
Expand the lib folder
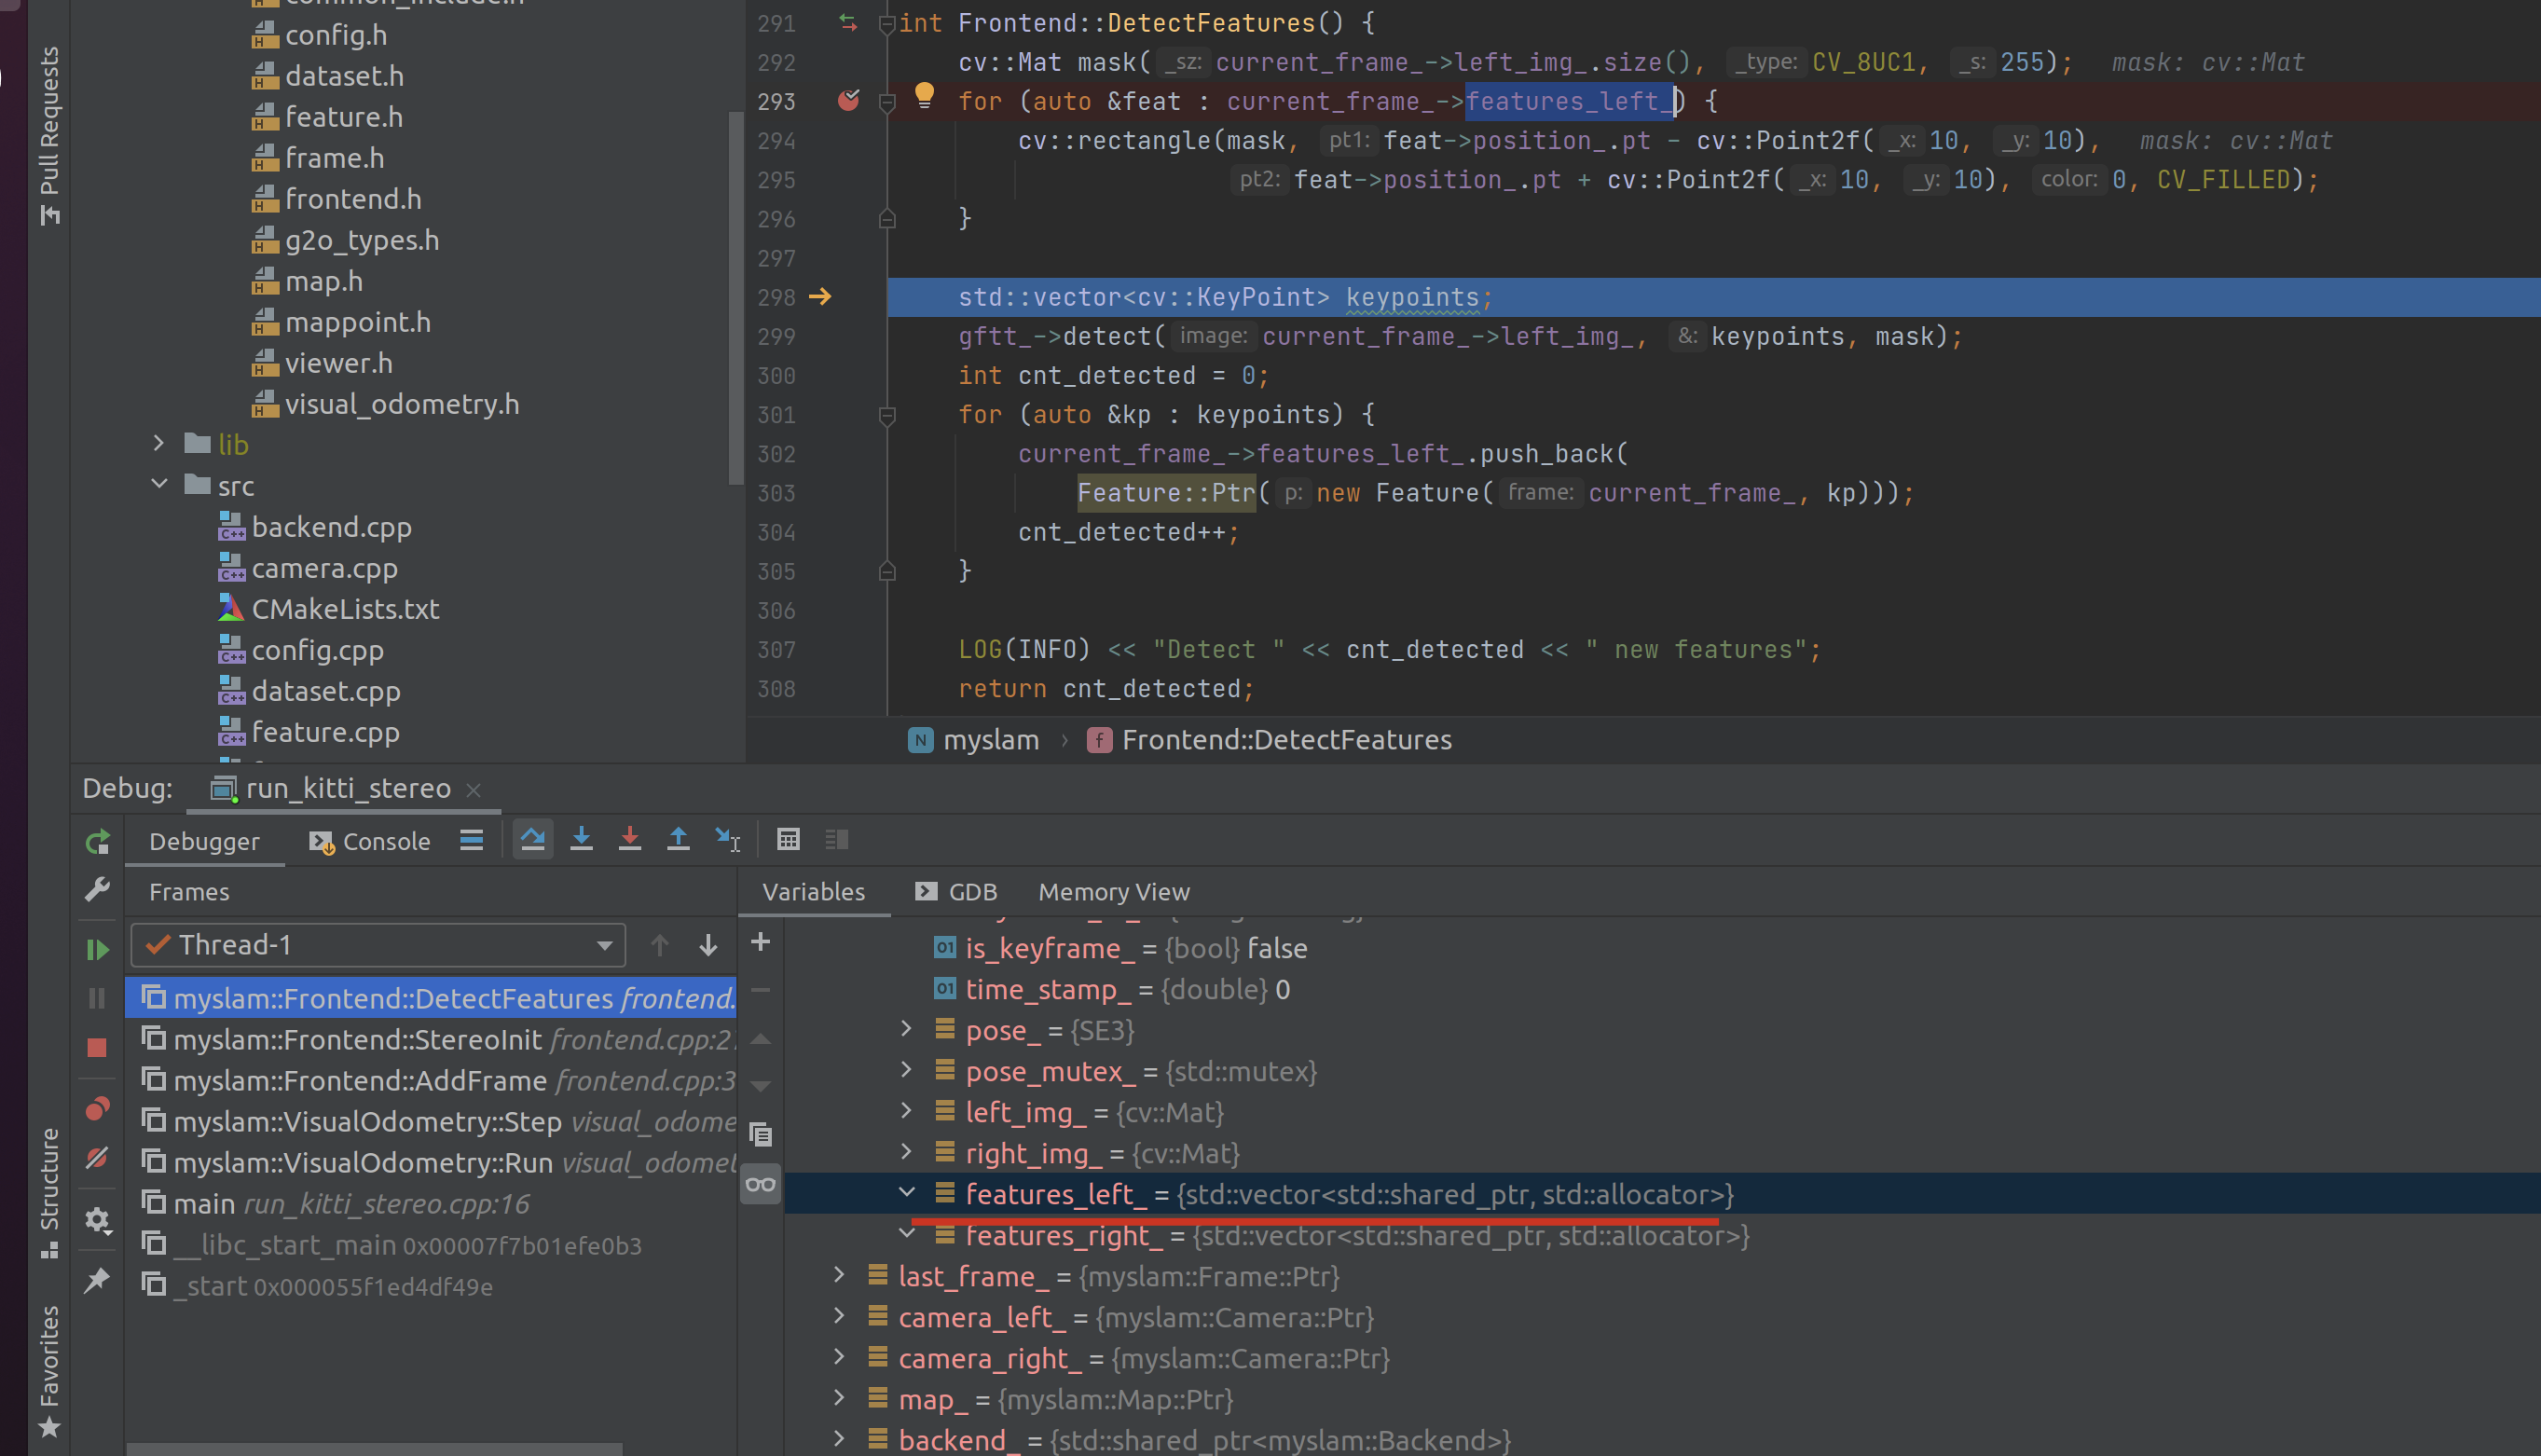coord(158,443)
